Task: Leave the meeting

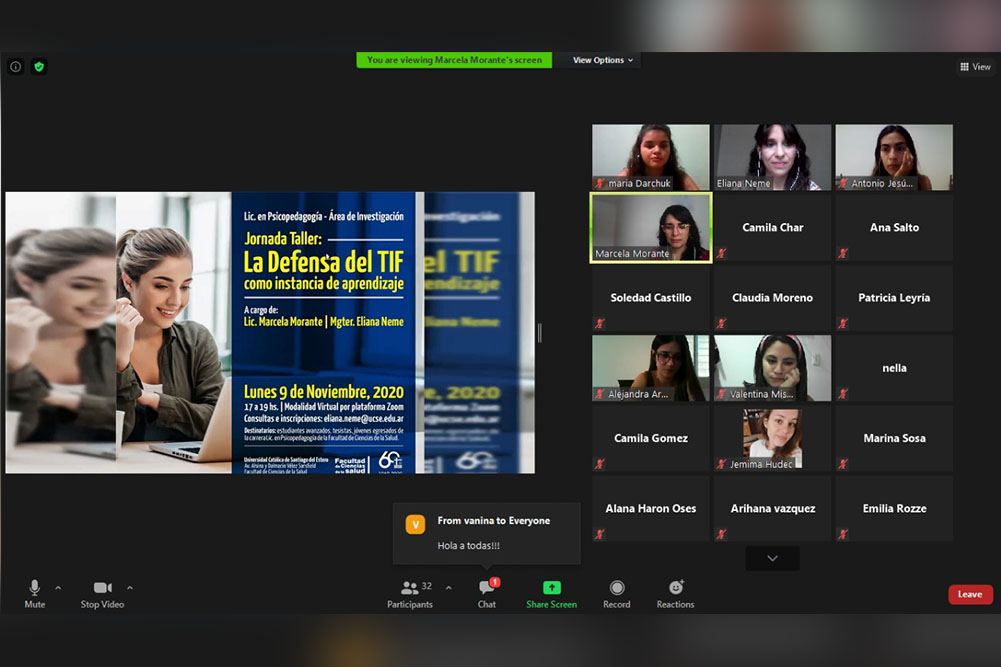Action: 970,594
